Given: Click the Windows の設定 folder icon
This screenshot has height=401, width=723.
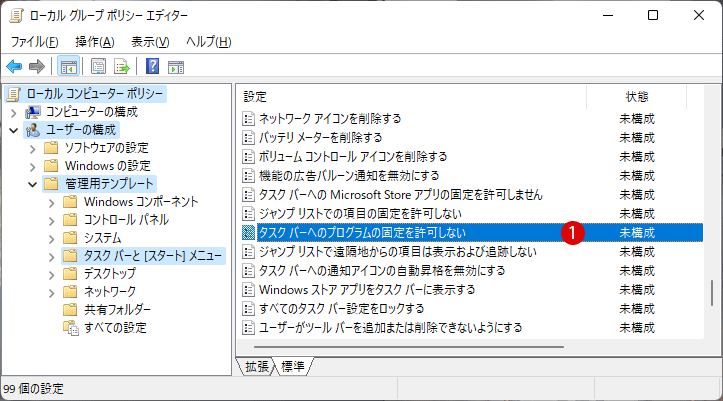Looking at the screenshot, I should (51, 166).
